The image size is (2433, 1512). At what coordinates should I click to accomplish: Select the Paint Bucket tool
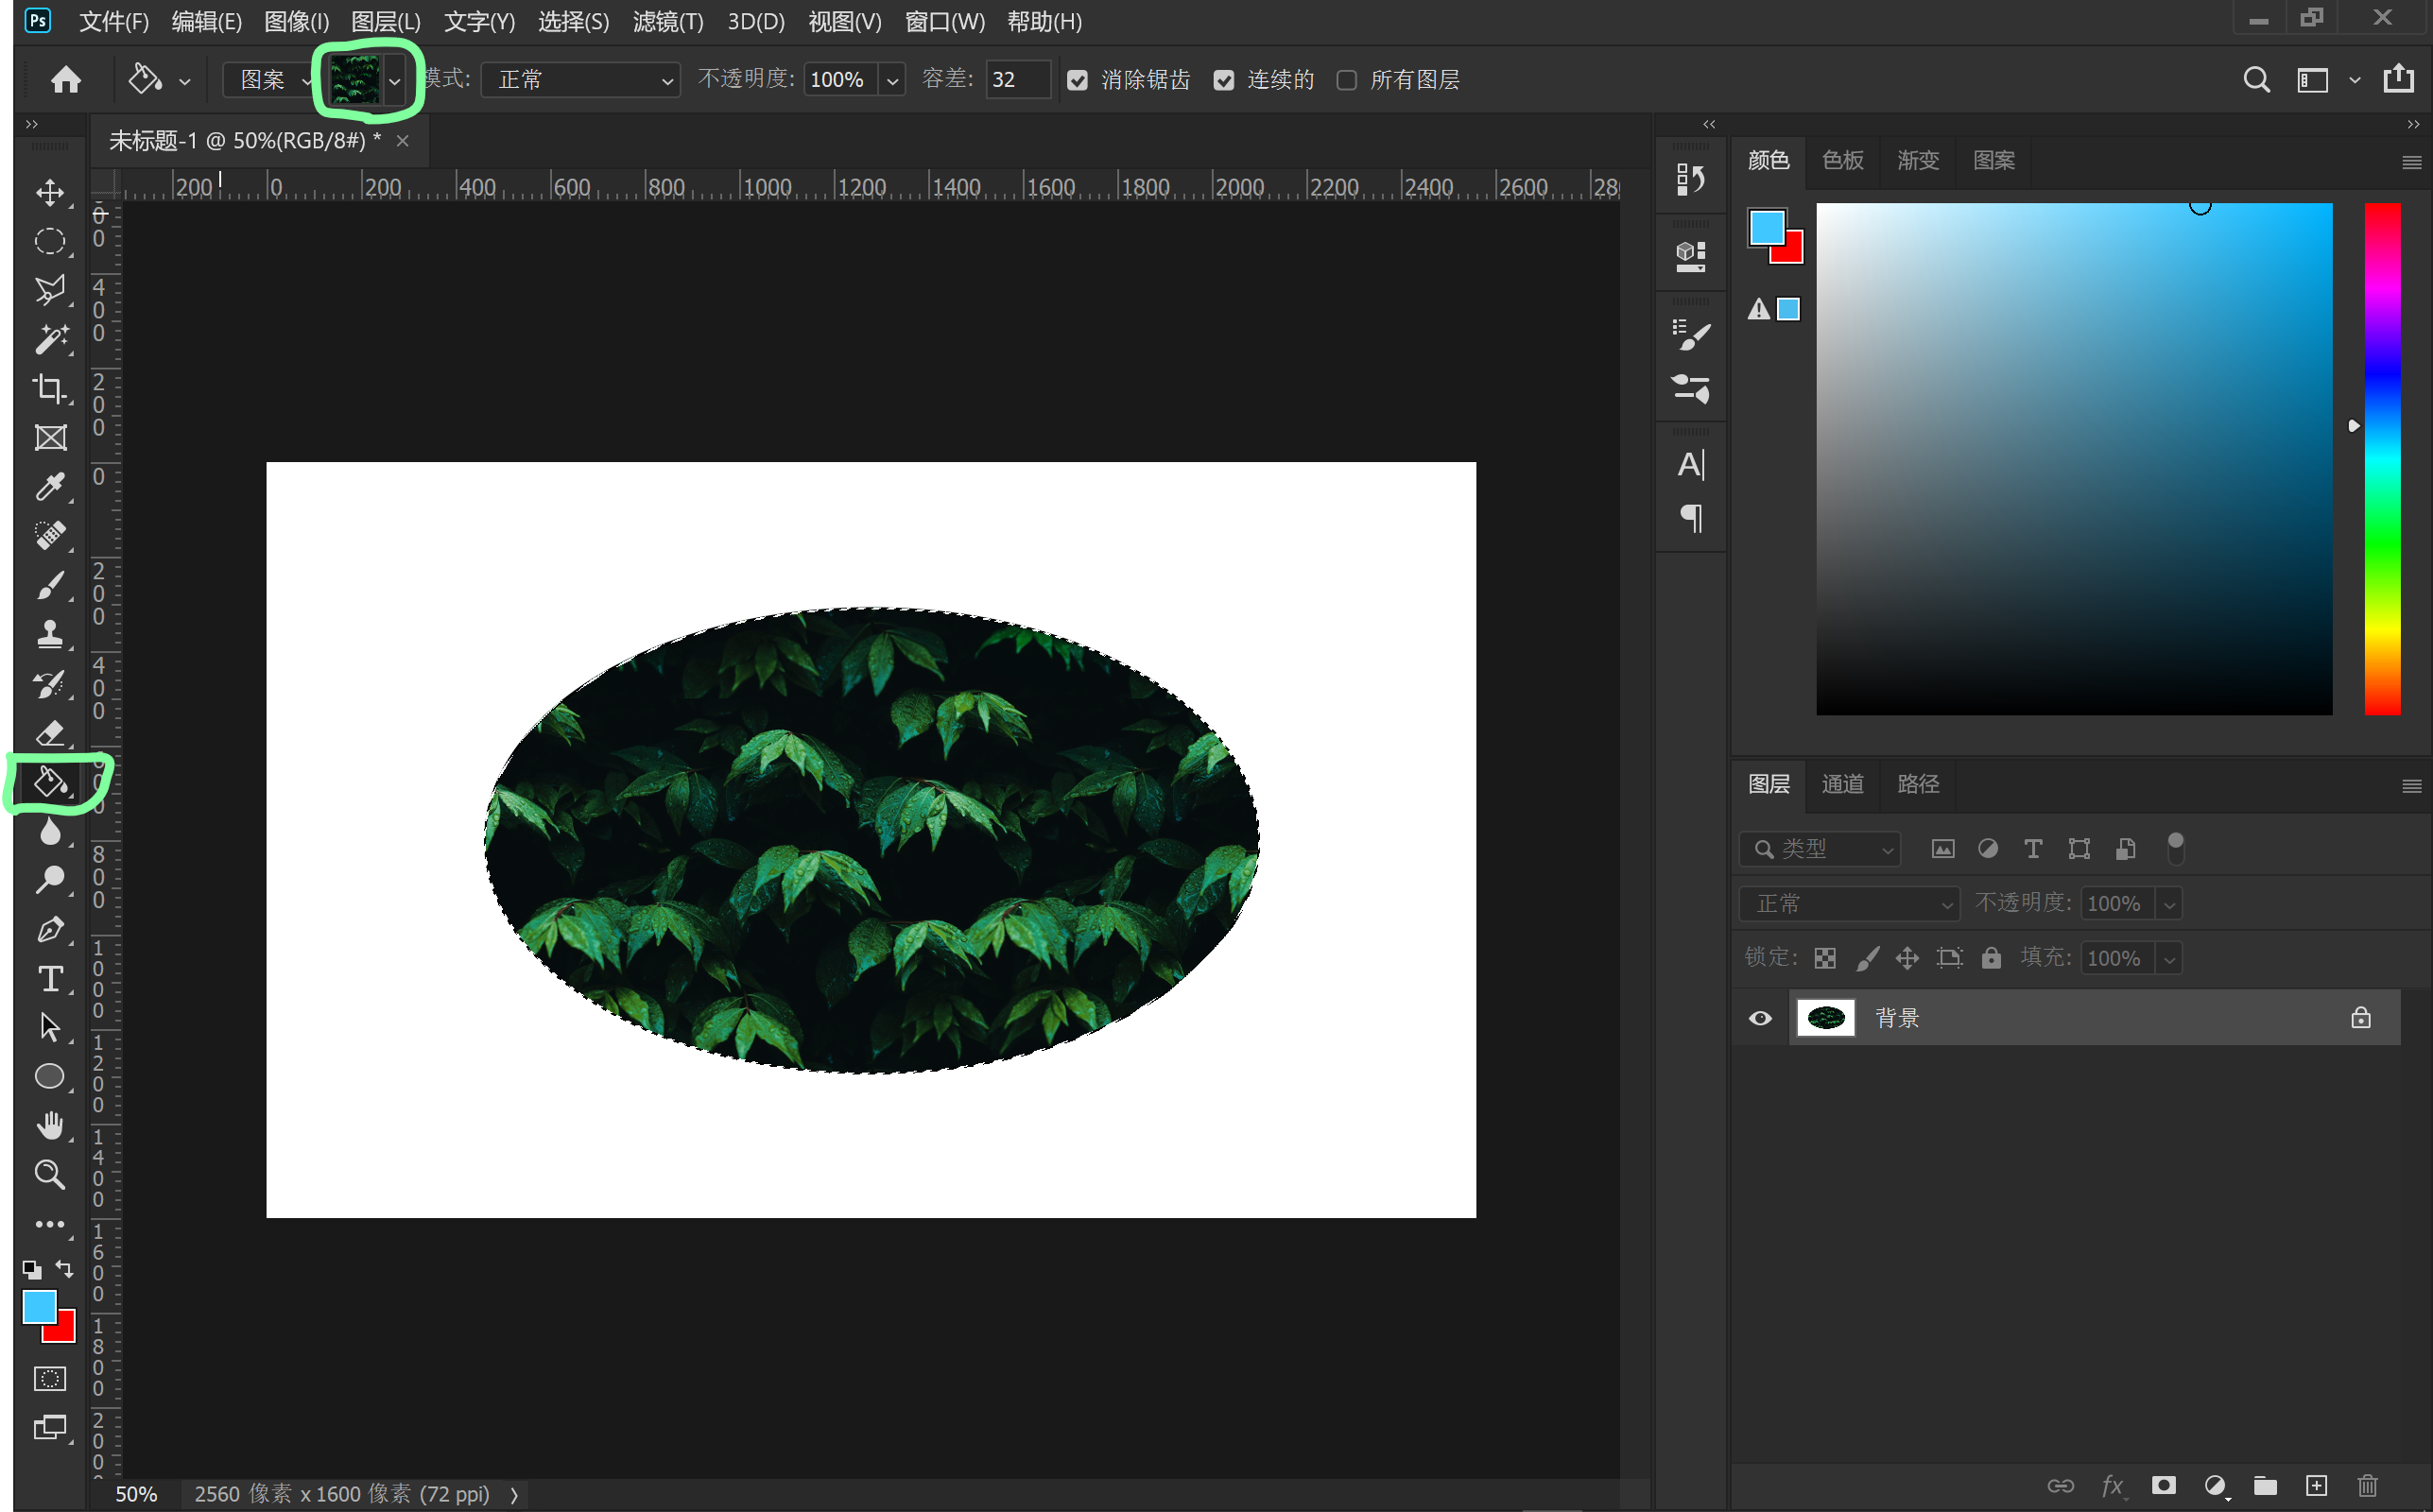pyautogui.click(x=50, y=782)
